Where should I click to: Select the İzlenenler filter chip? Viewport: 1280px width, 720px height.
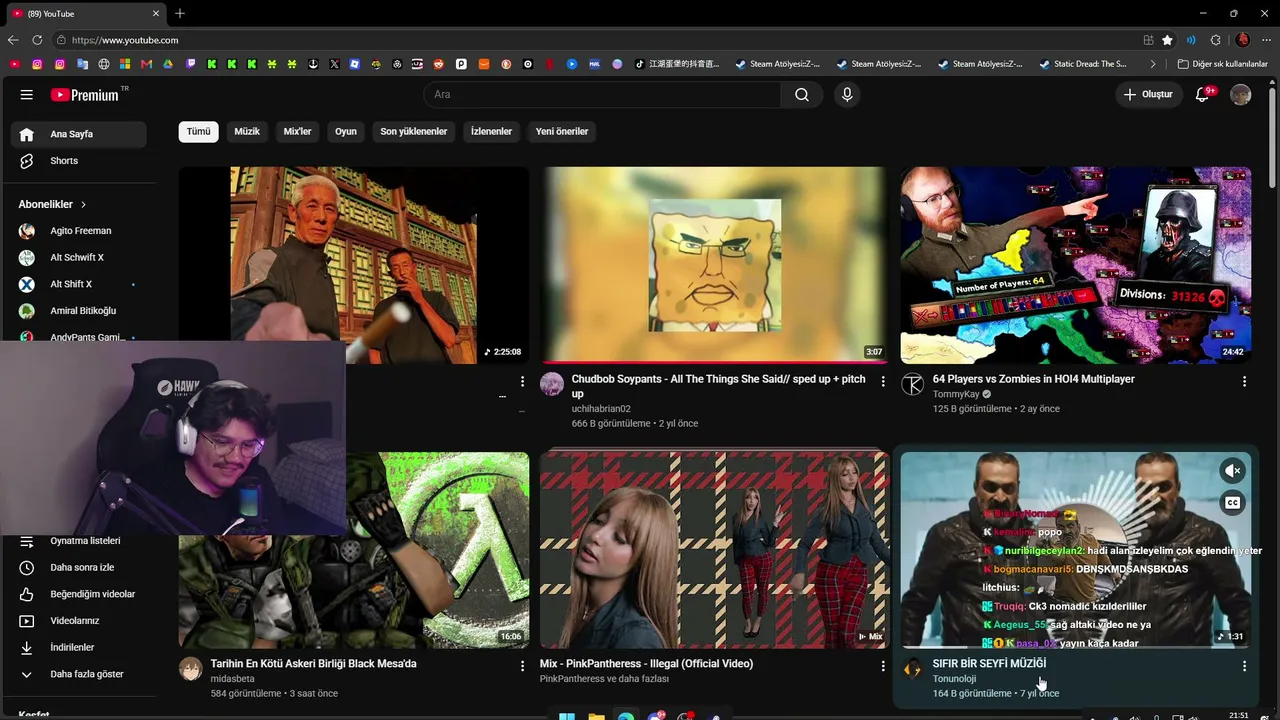coord(491,131)
